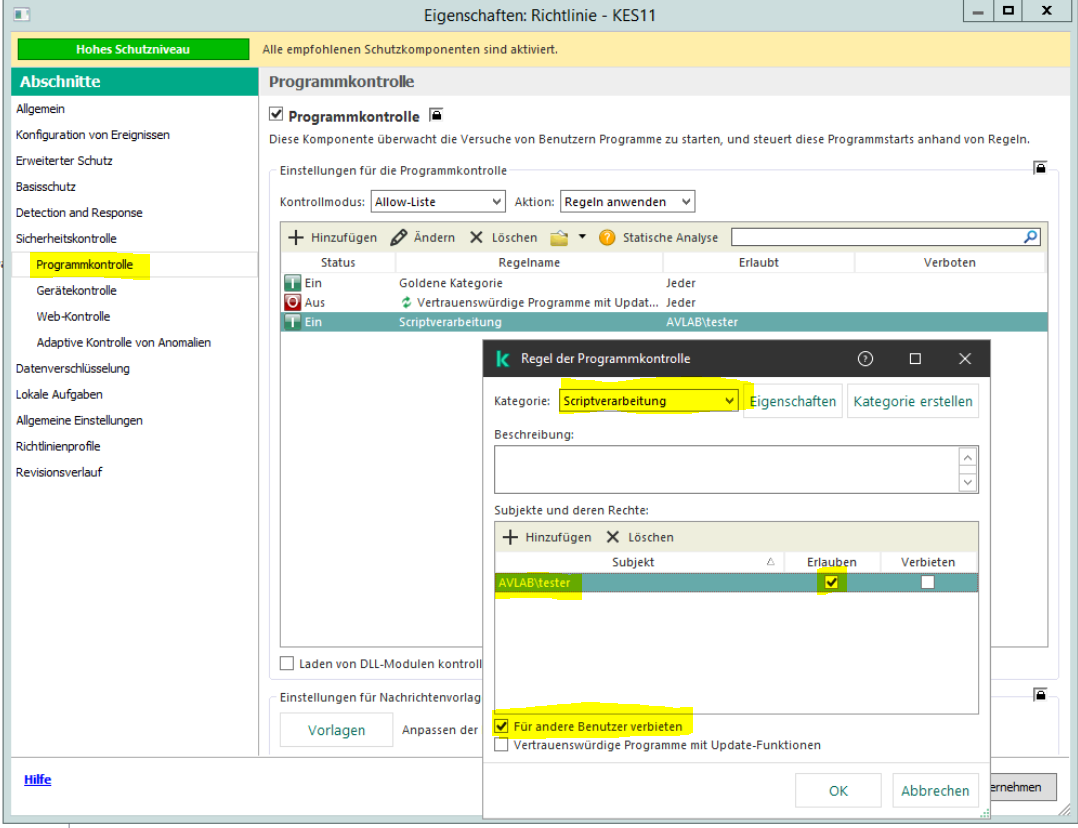Go to the Basisschutz section
The image size is (1078, 828).
coord(46,186)
